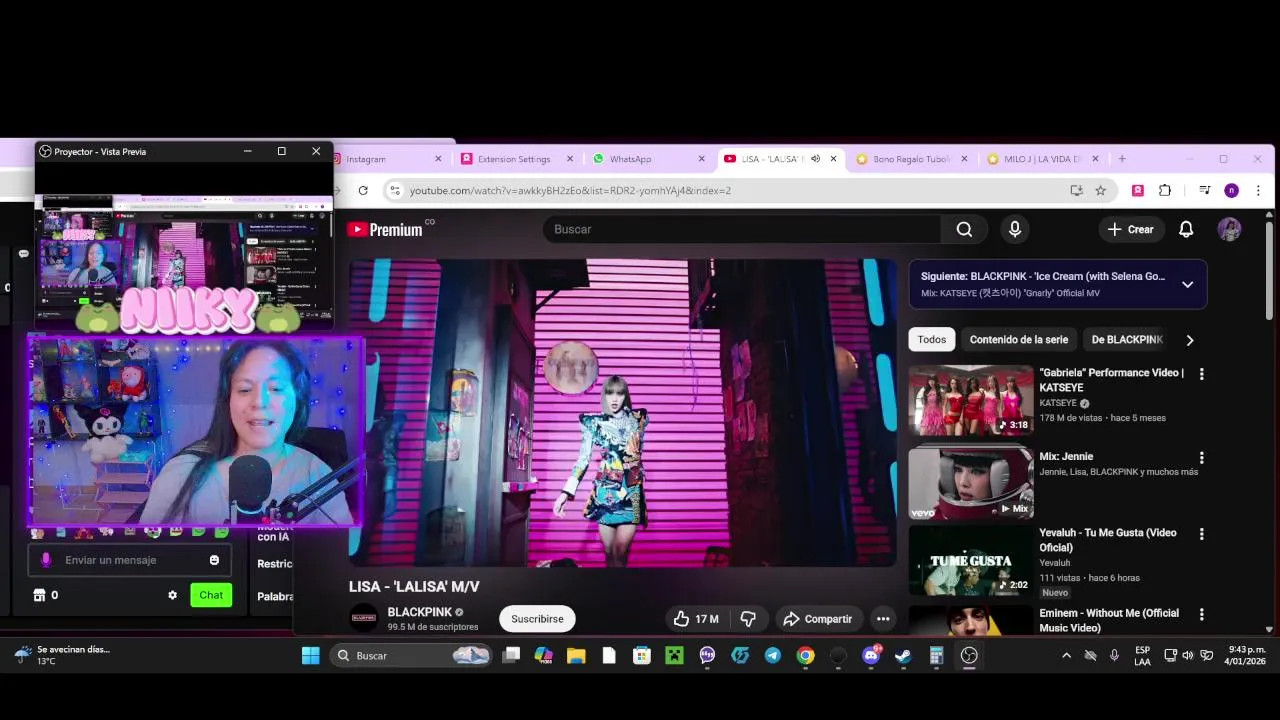Mute tab via speaker icon on LISA tab
Viewport: 1280px width, 720px height.
click(x=815, y=159)
